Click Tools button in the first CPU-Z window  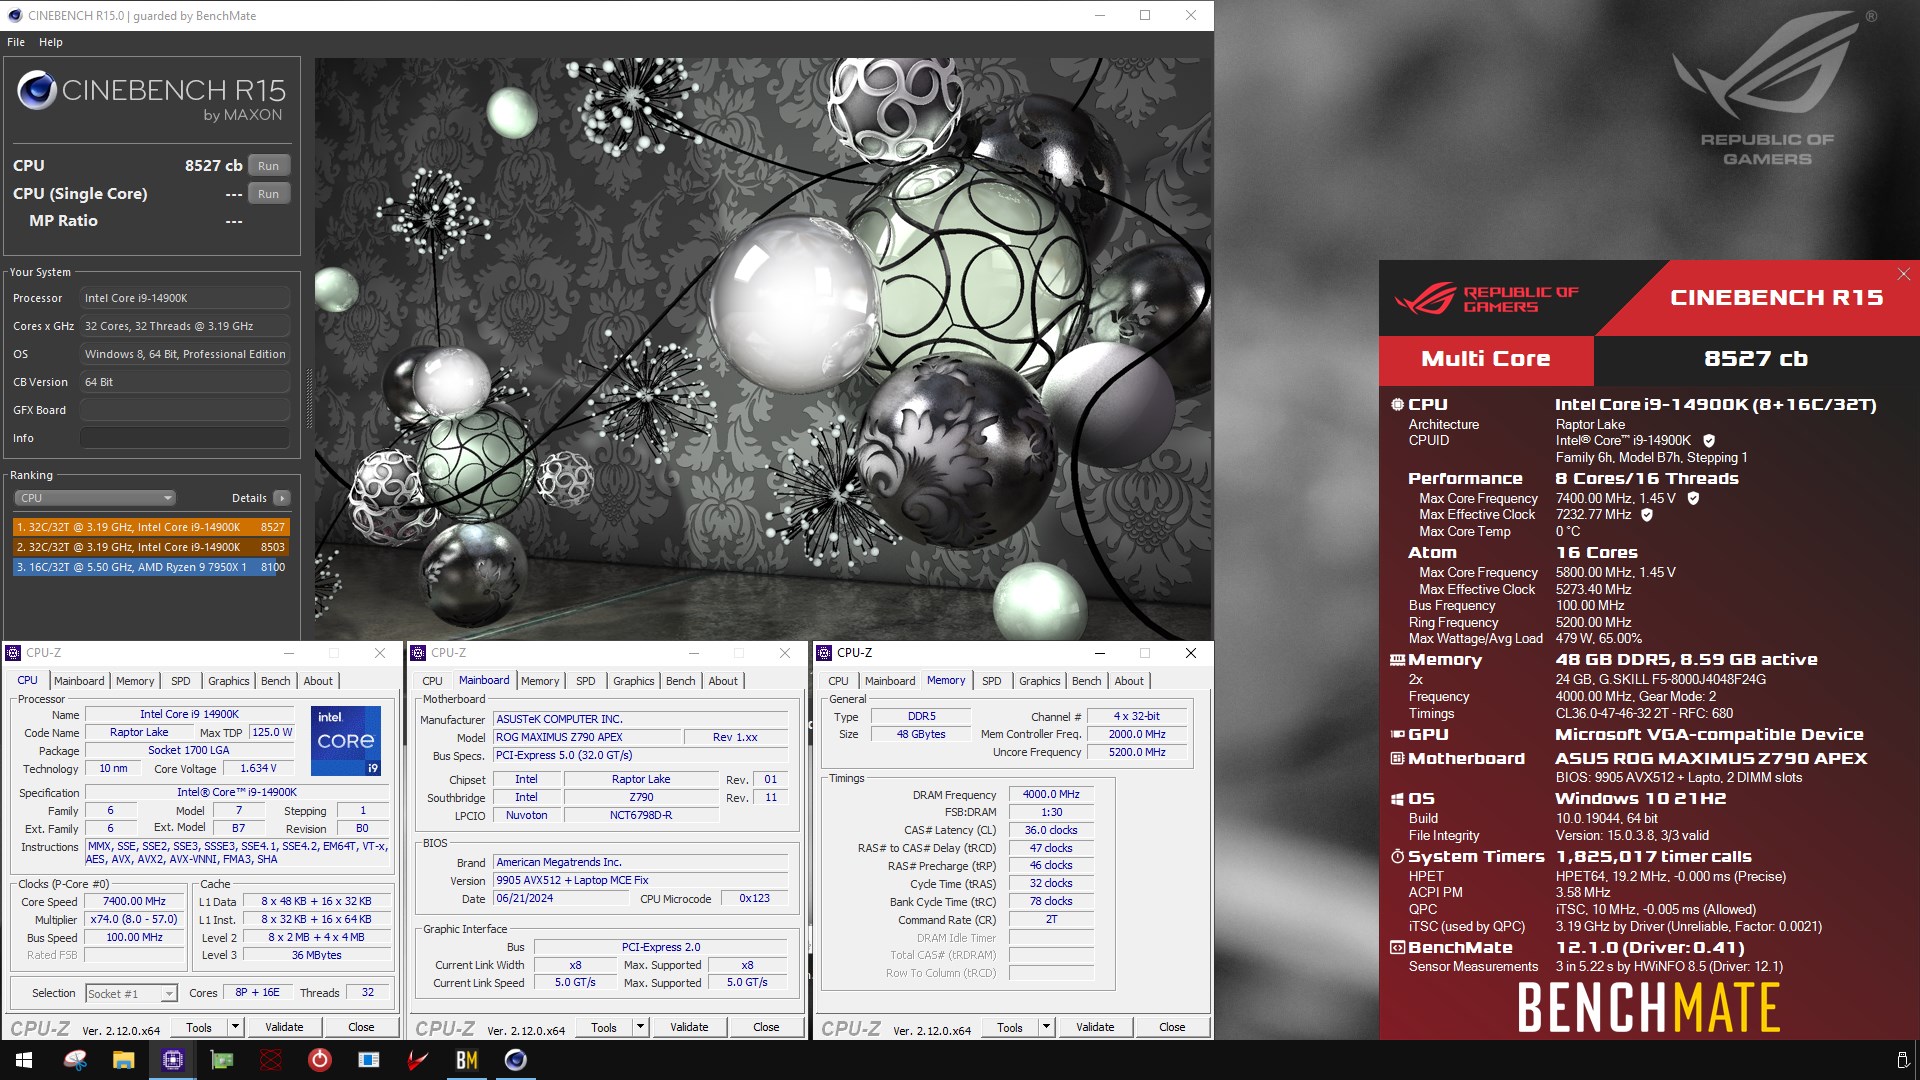pyautogui.click(x=199, y=1027)
